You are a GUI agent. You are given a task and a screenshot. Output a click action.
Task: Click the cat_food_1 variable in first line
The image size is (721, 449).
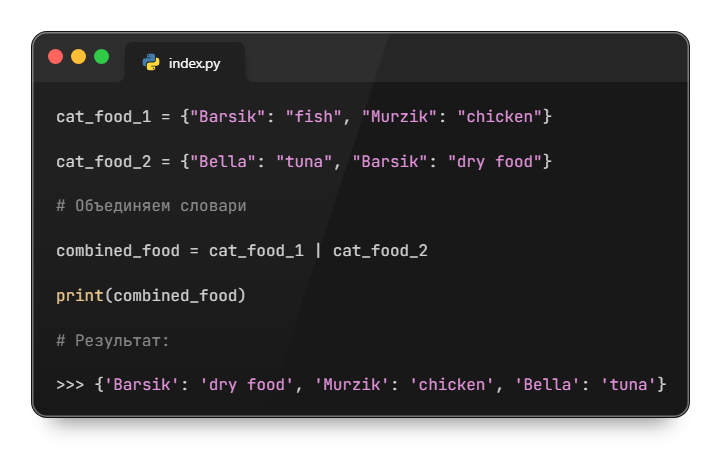tap(103, 117)
